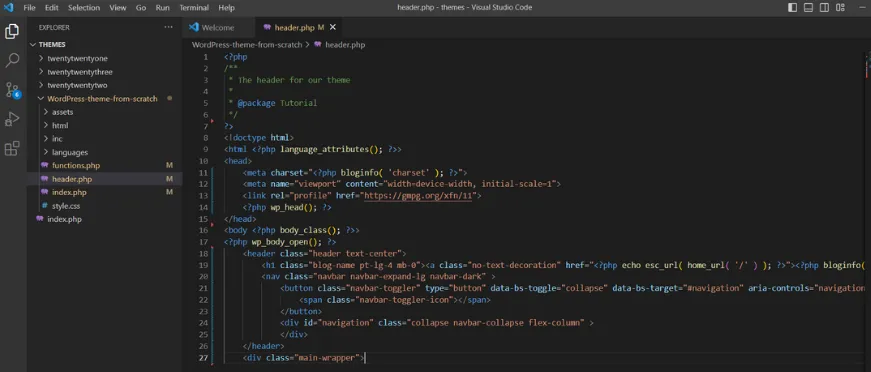Click '<!doctype html>' on line 8

pos(259,138)
